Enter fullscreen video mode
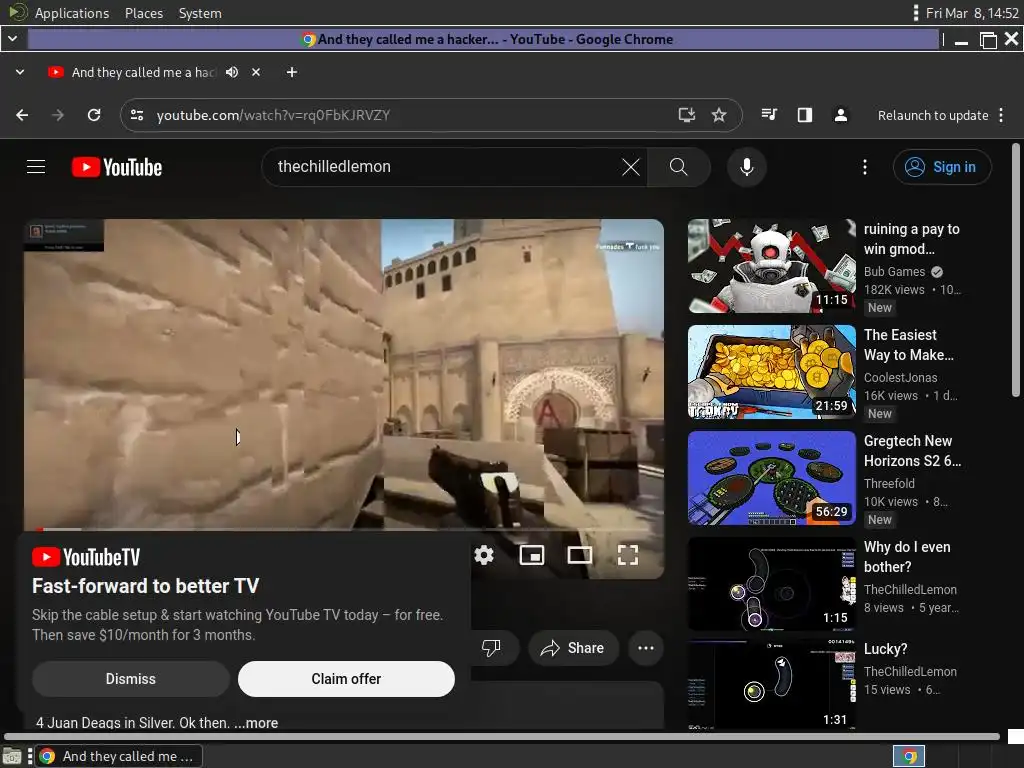The height and width of the screenshot is (768, 1024). 628,555
